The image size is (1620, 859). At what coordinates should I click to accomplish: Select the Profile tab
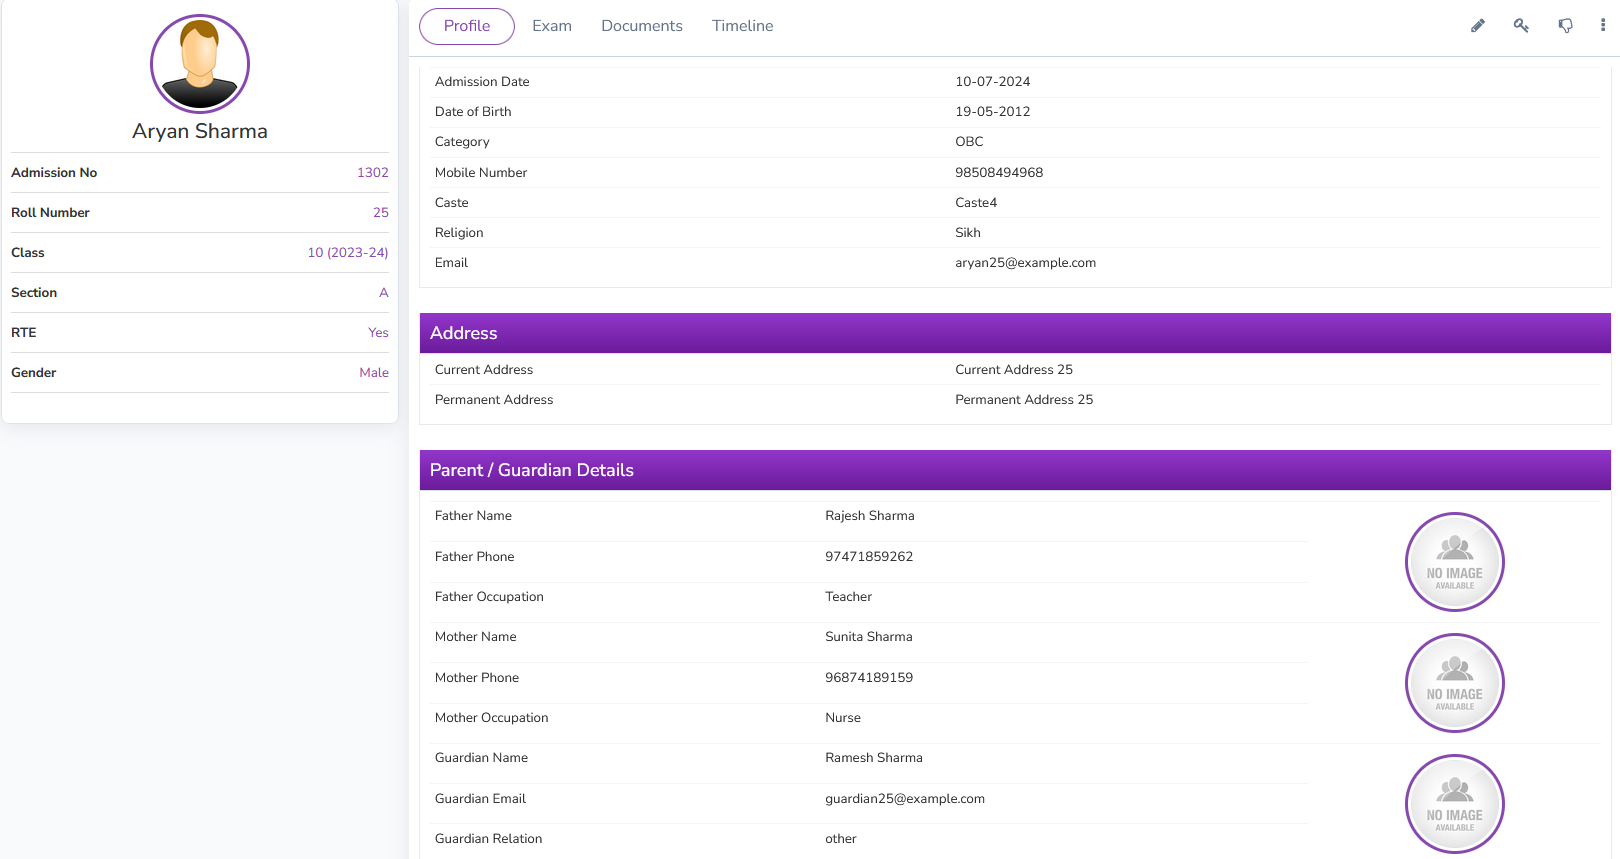(x=466, y=26)
